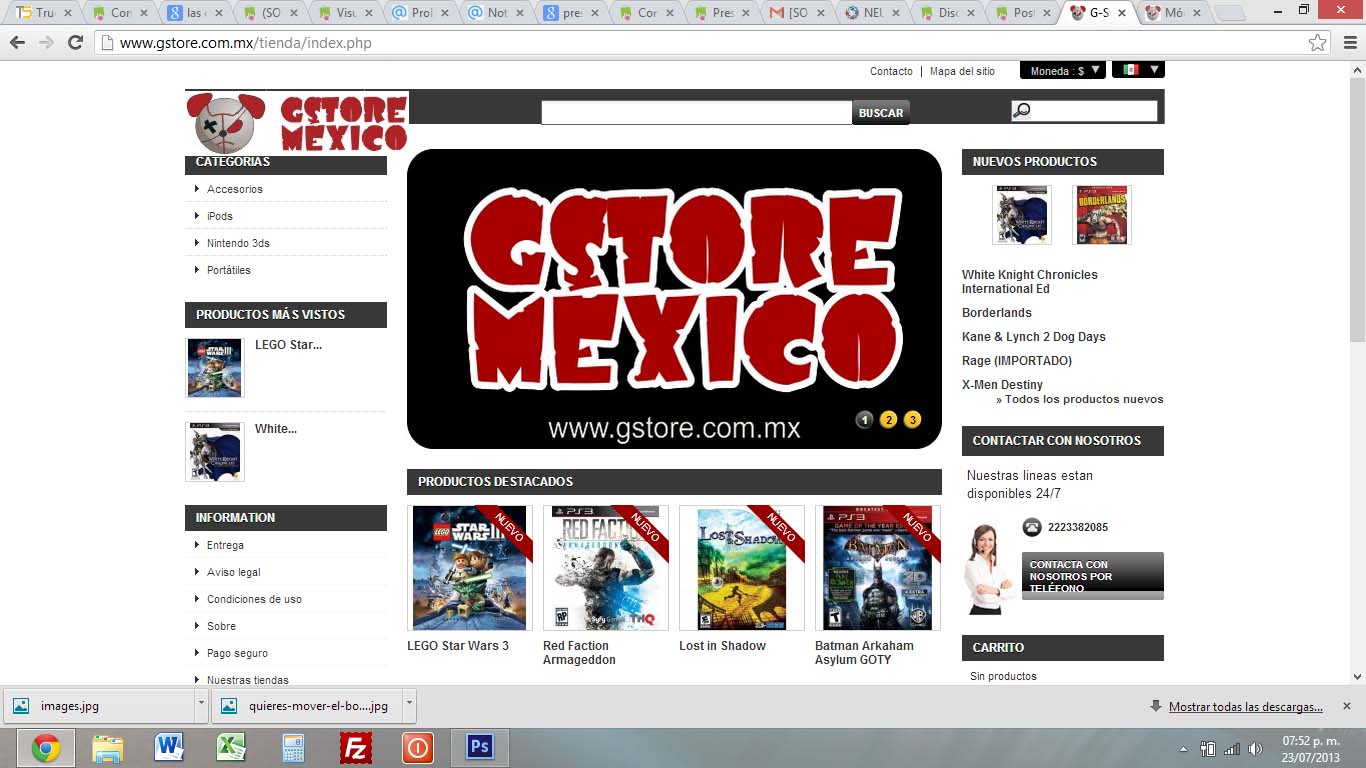This screenshot has height=768, width=1366.
Task: Open Photoshop from the taskbar
Action: pos(480,748)
